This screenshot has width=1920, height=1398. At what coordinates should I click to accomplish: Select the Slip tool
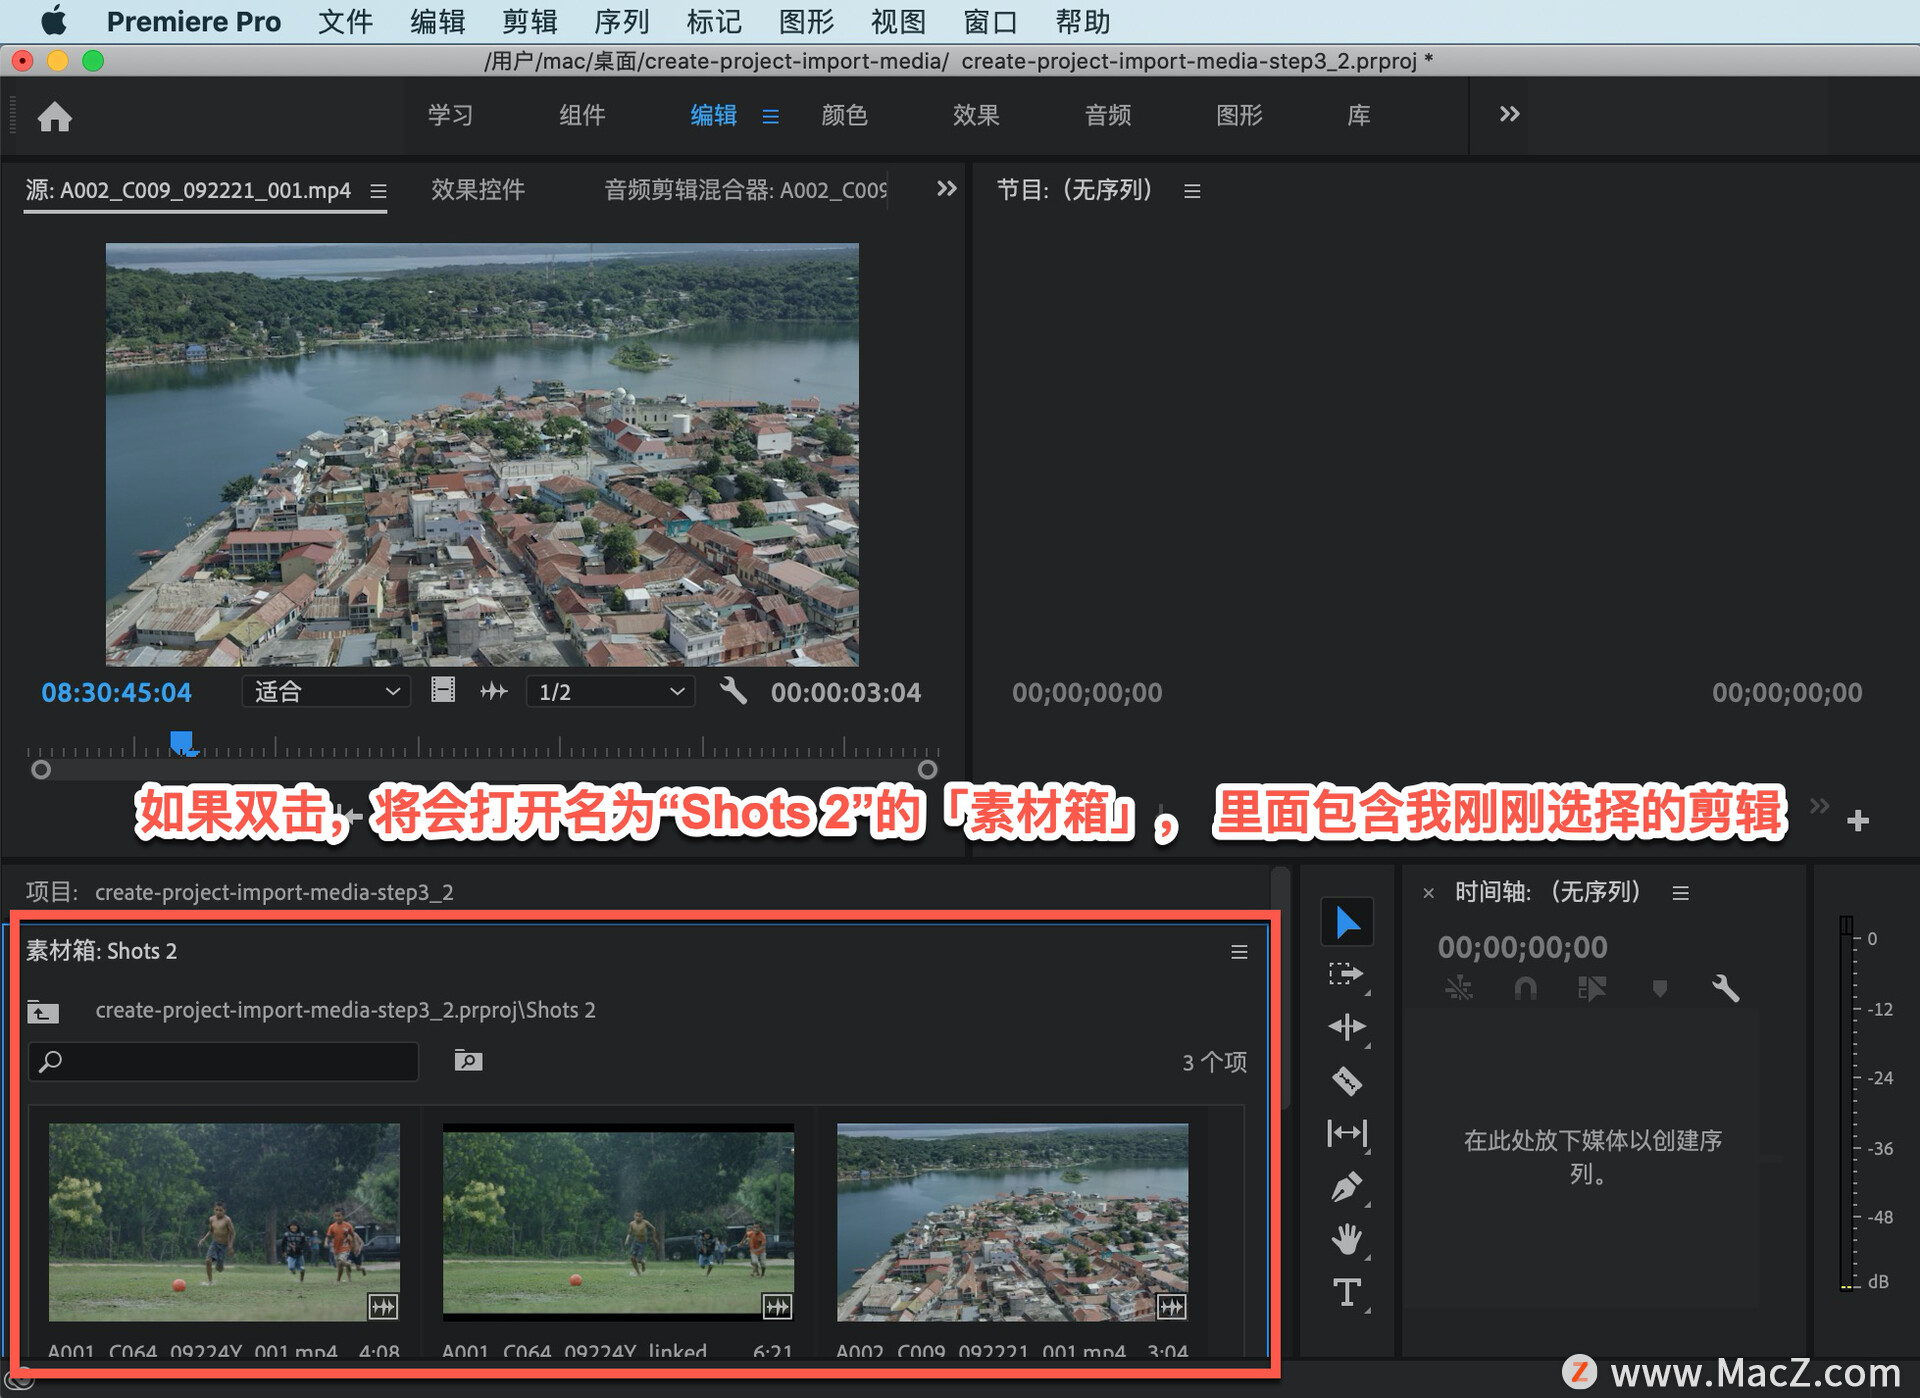tap(1346, 1133)
